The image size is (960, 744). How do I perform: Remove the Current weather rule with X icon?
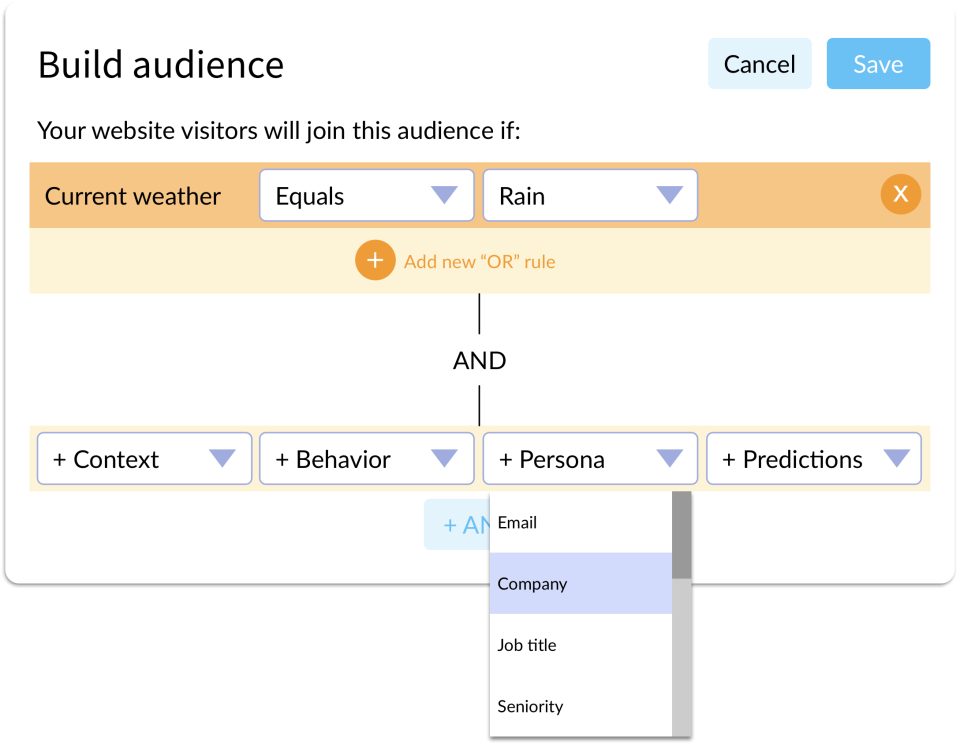coord(900,195)
